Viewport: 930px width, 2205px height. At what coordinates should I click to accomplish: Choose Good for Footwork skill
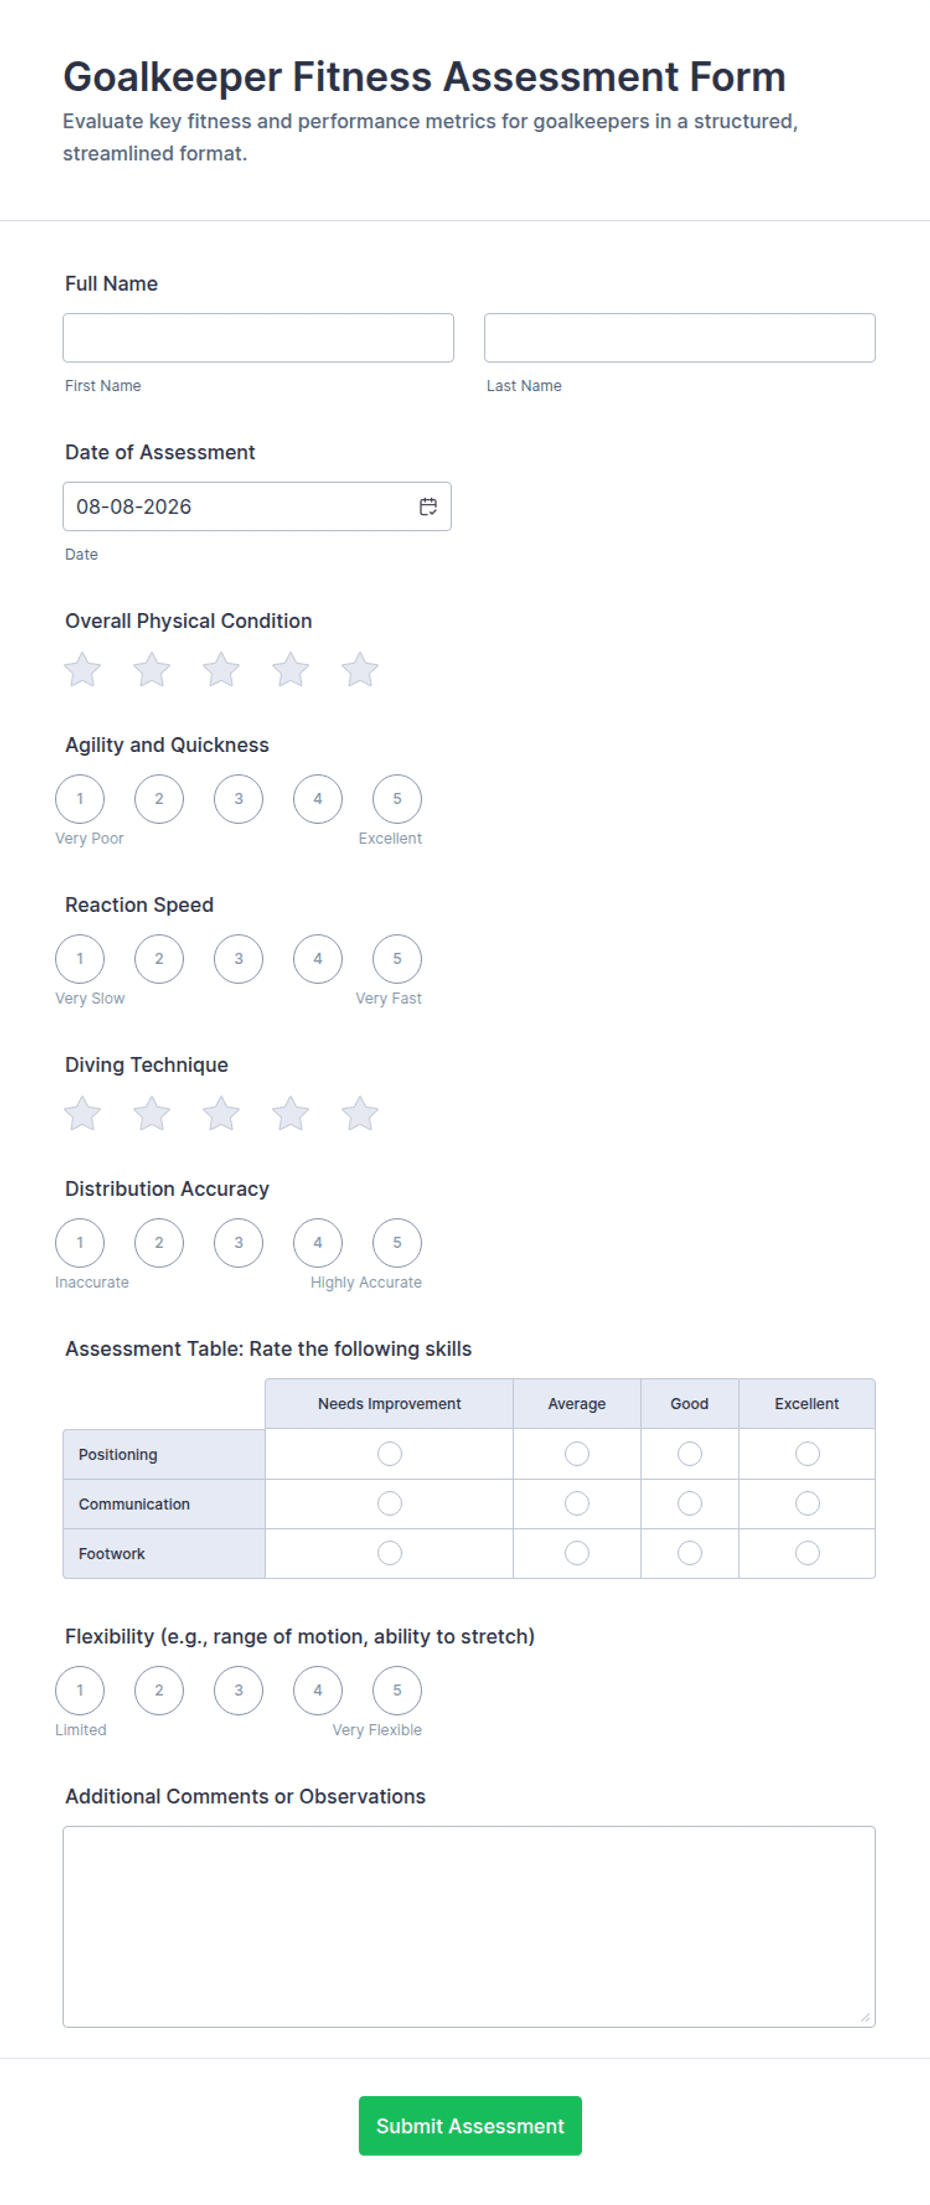point(690,1553)
